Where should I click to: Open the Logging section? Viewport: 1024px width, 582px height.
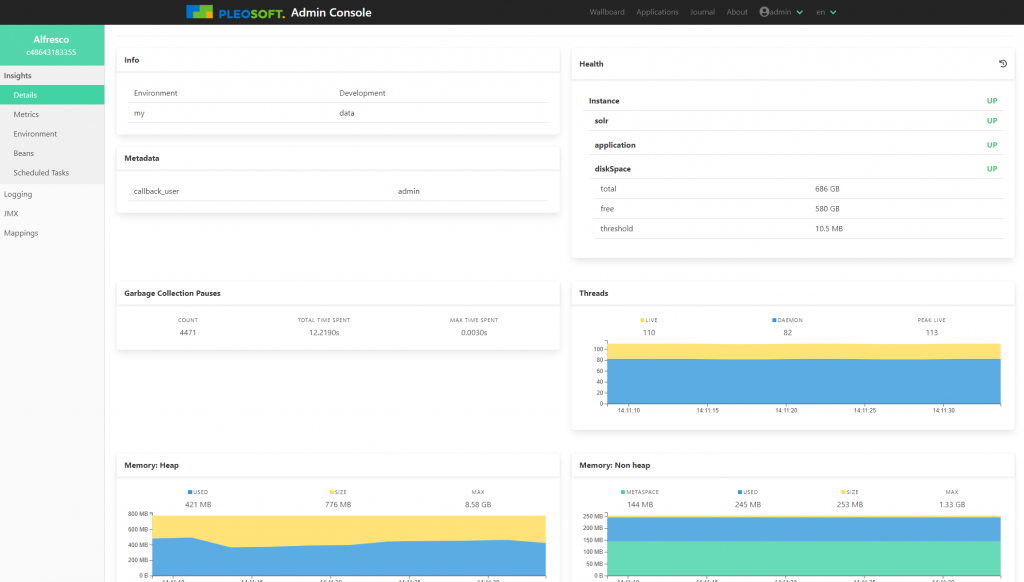coord(18,194)
